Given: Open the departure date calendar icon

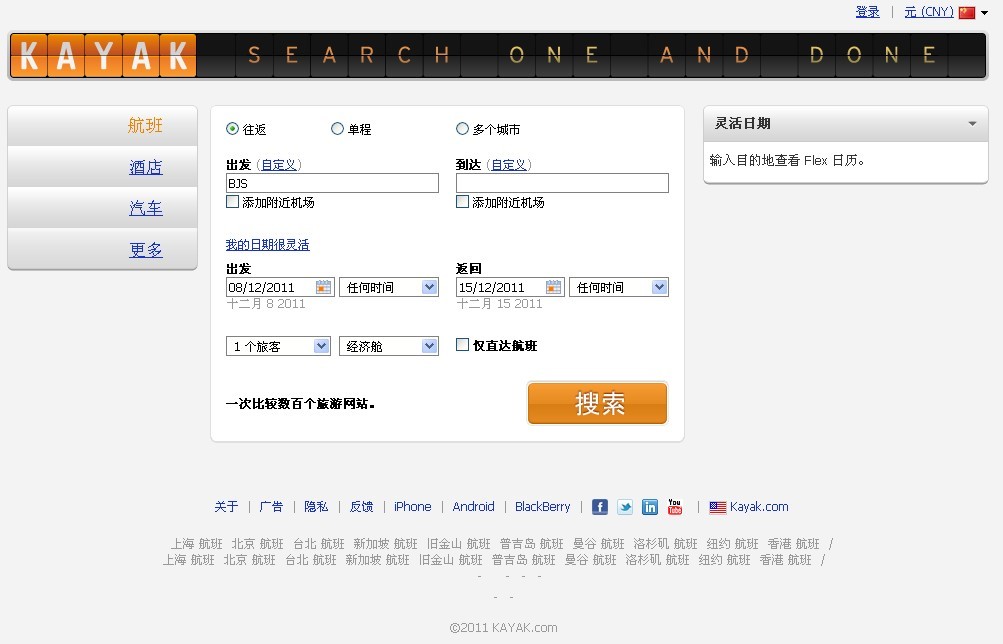Looking at the screenshot, I should pyautogui.click(x=324, y=287).
